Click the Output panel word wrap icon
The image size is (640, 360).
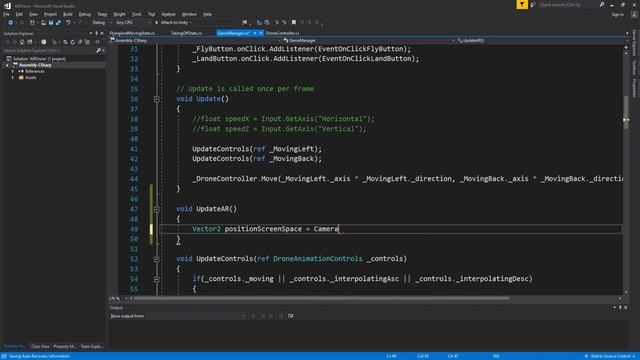pyautogui.click(x=291, y=316)
